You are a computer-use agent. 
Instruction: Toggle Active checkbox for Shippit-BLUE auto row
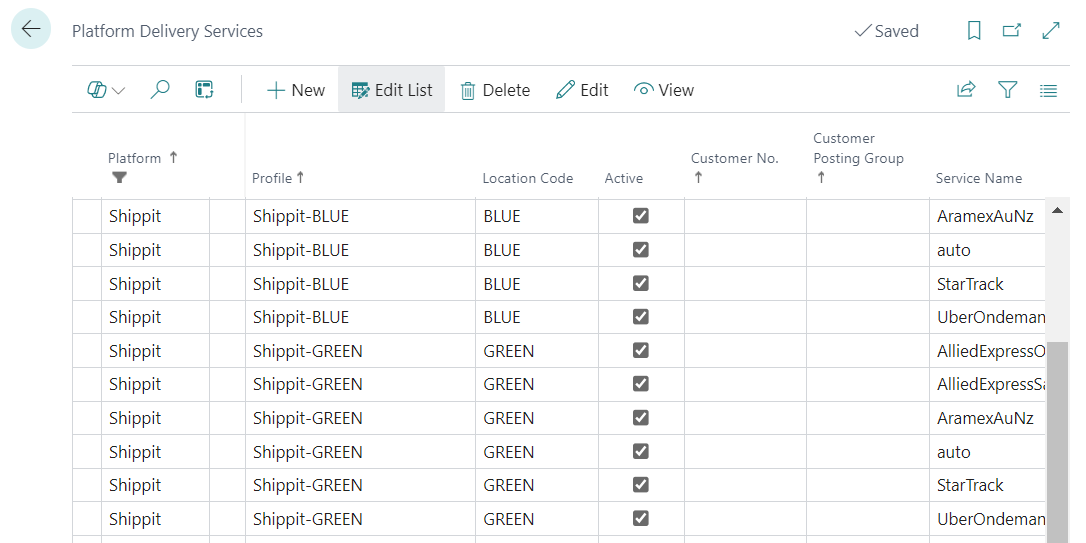click(x=641, y=250)
